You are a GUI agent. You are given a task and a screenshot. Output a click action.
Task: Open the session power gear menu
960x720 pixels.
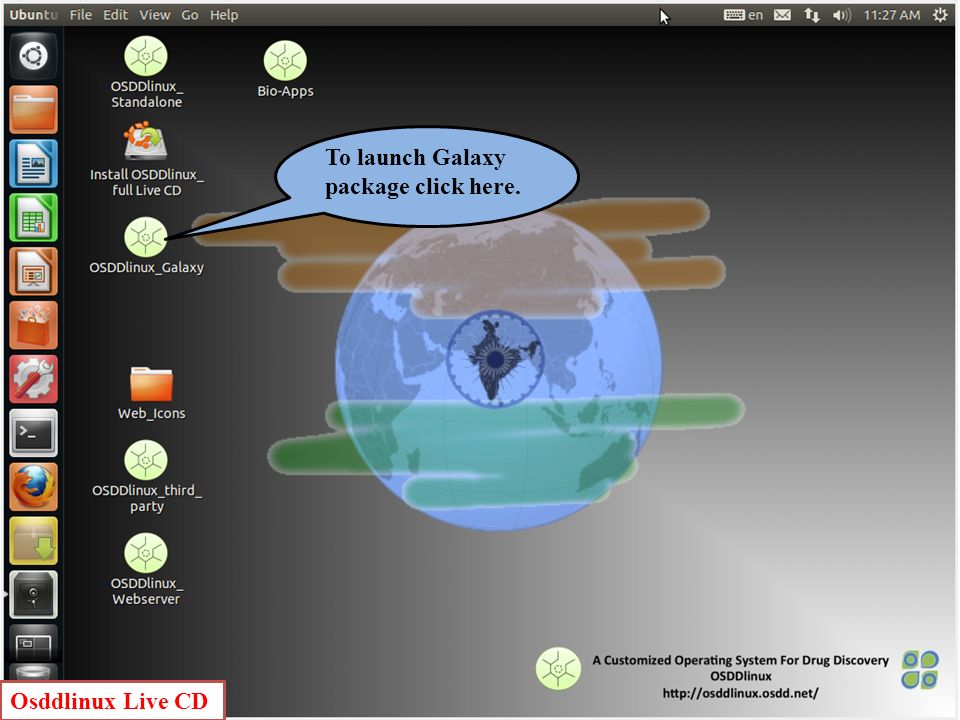point(940,15)
